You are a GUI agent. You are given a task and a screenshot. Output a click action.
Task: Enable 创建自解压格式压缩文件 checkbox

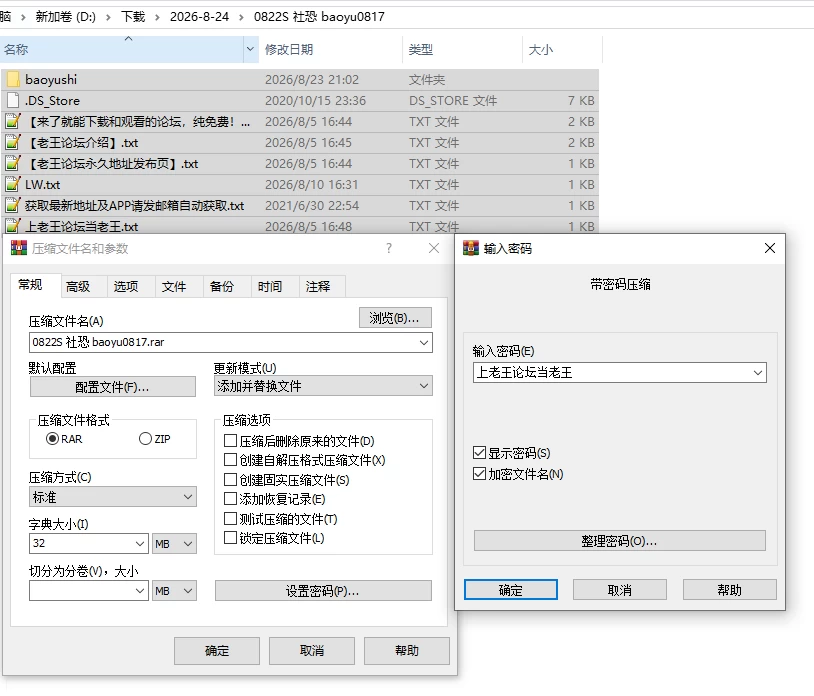(x=230, y=460)
